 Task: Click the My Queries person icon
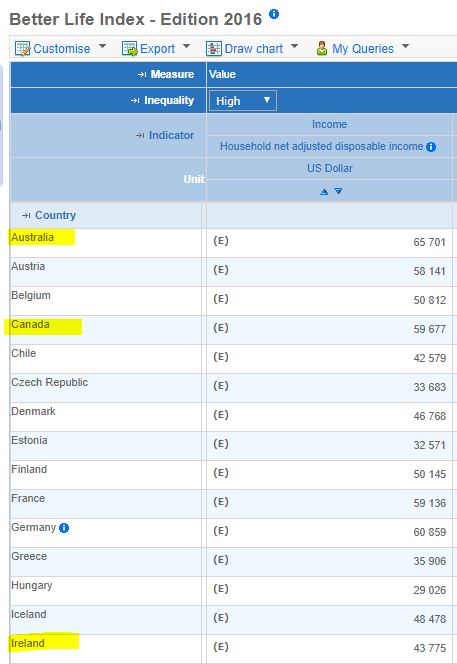click(322, 48)
